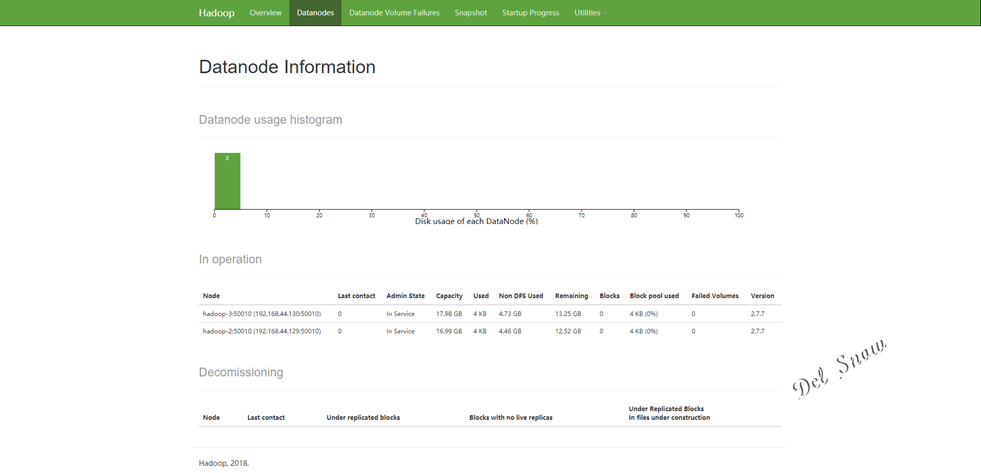Image resolution: width=981 pixels, height=473 pixels.
Task: Click the 16.99 GB capacity value
Action: coord(449,331)
